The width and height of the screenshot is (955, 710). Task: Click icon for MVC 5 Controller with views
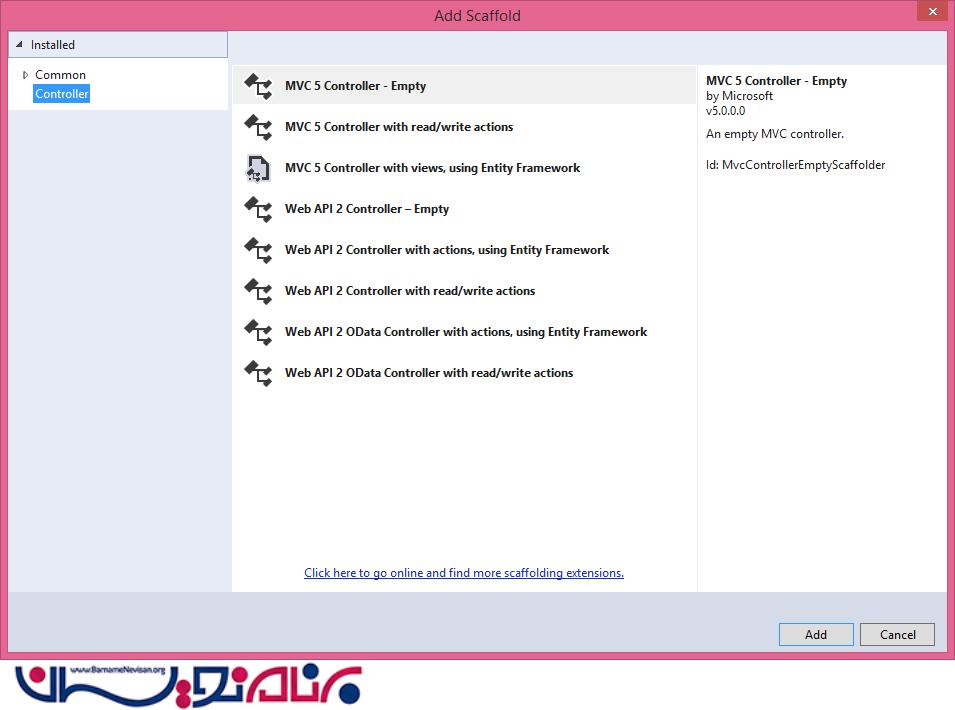258,168
